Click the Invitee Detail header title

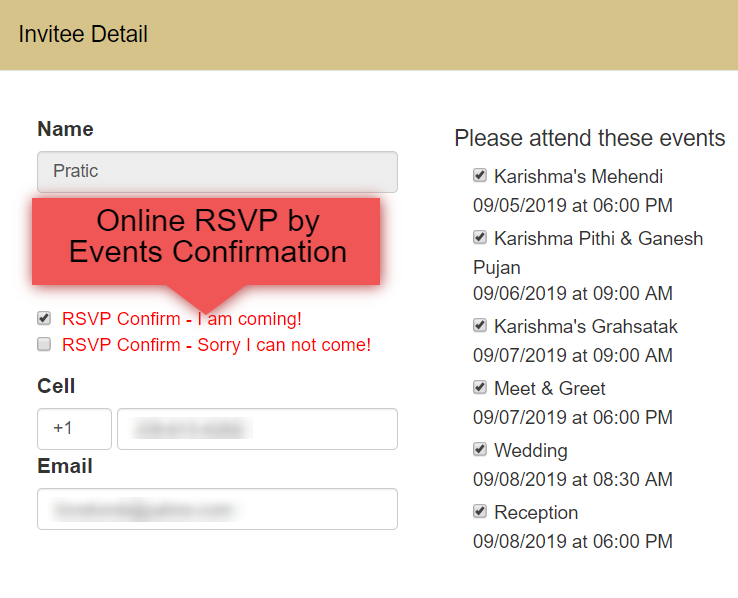pos(83,34)
